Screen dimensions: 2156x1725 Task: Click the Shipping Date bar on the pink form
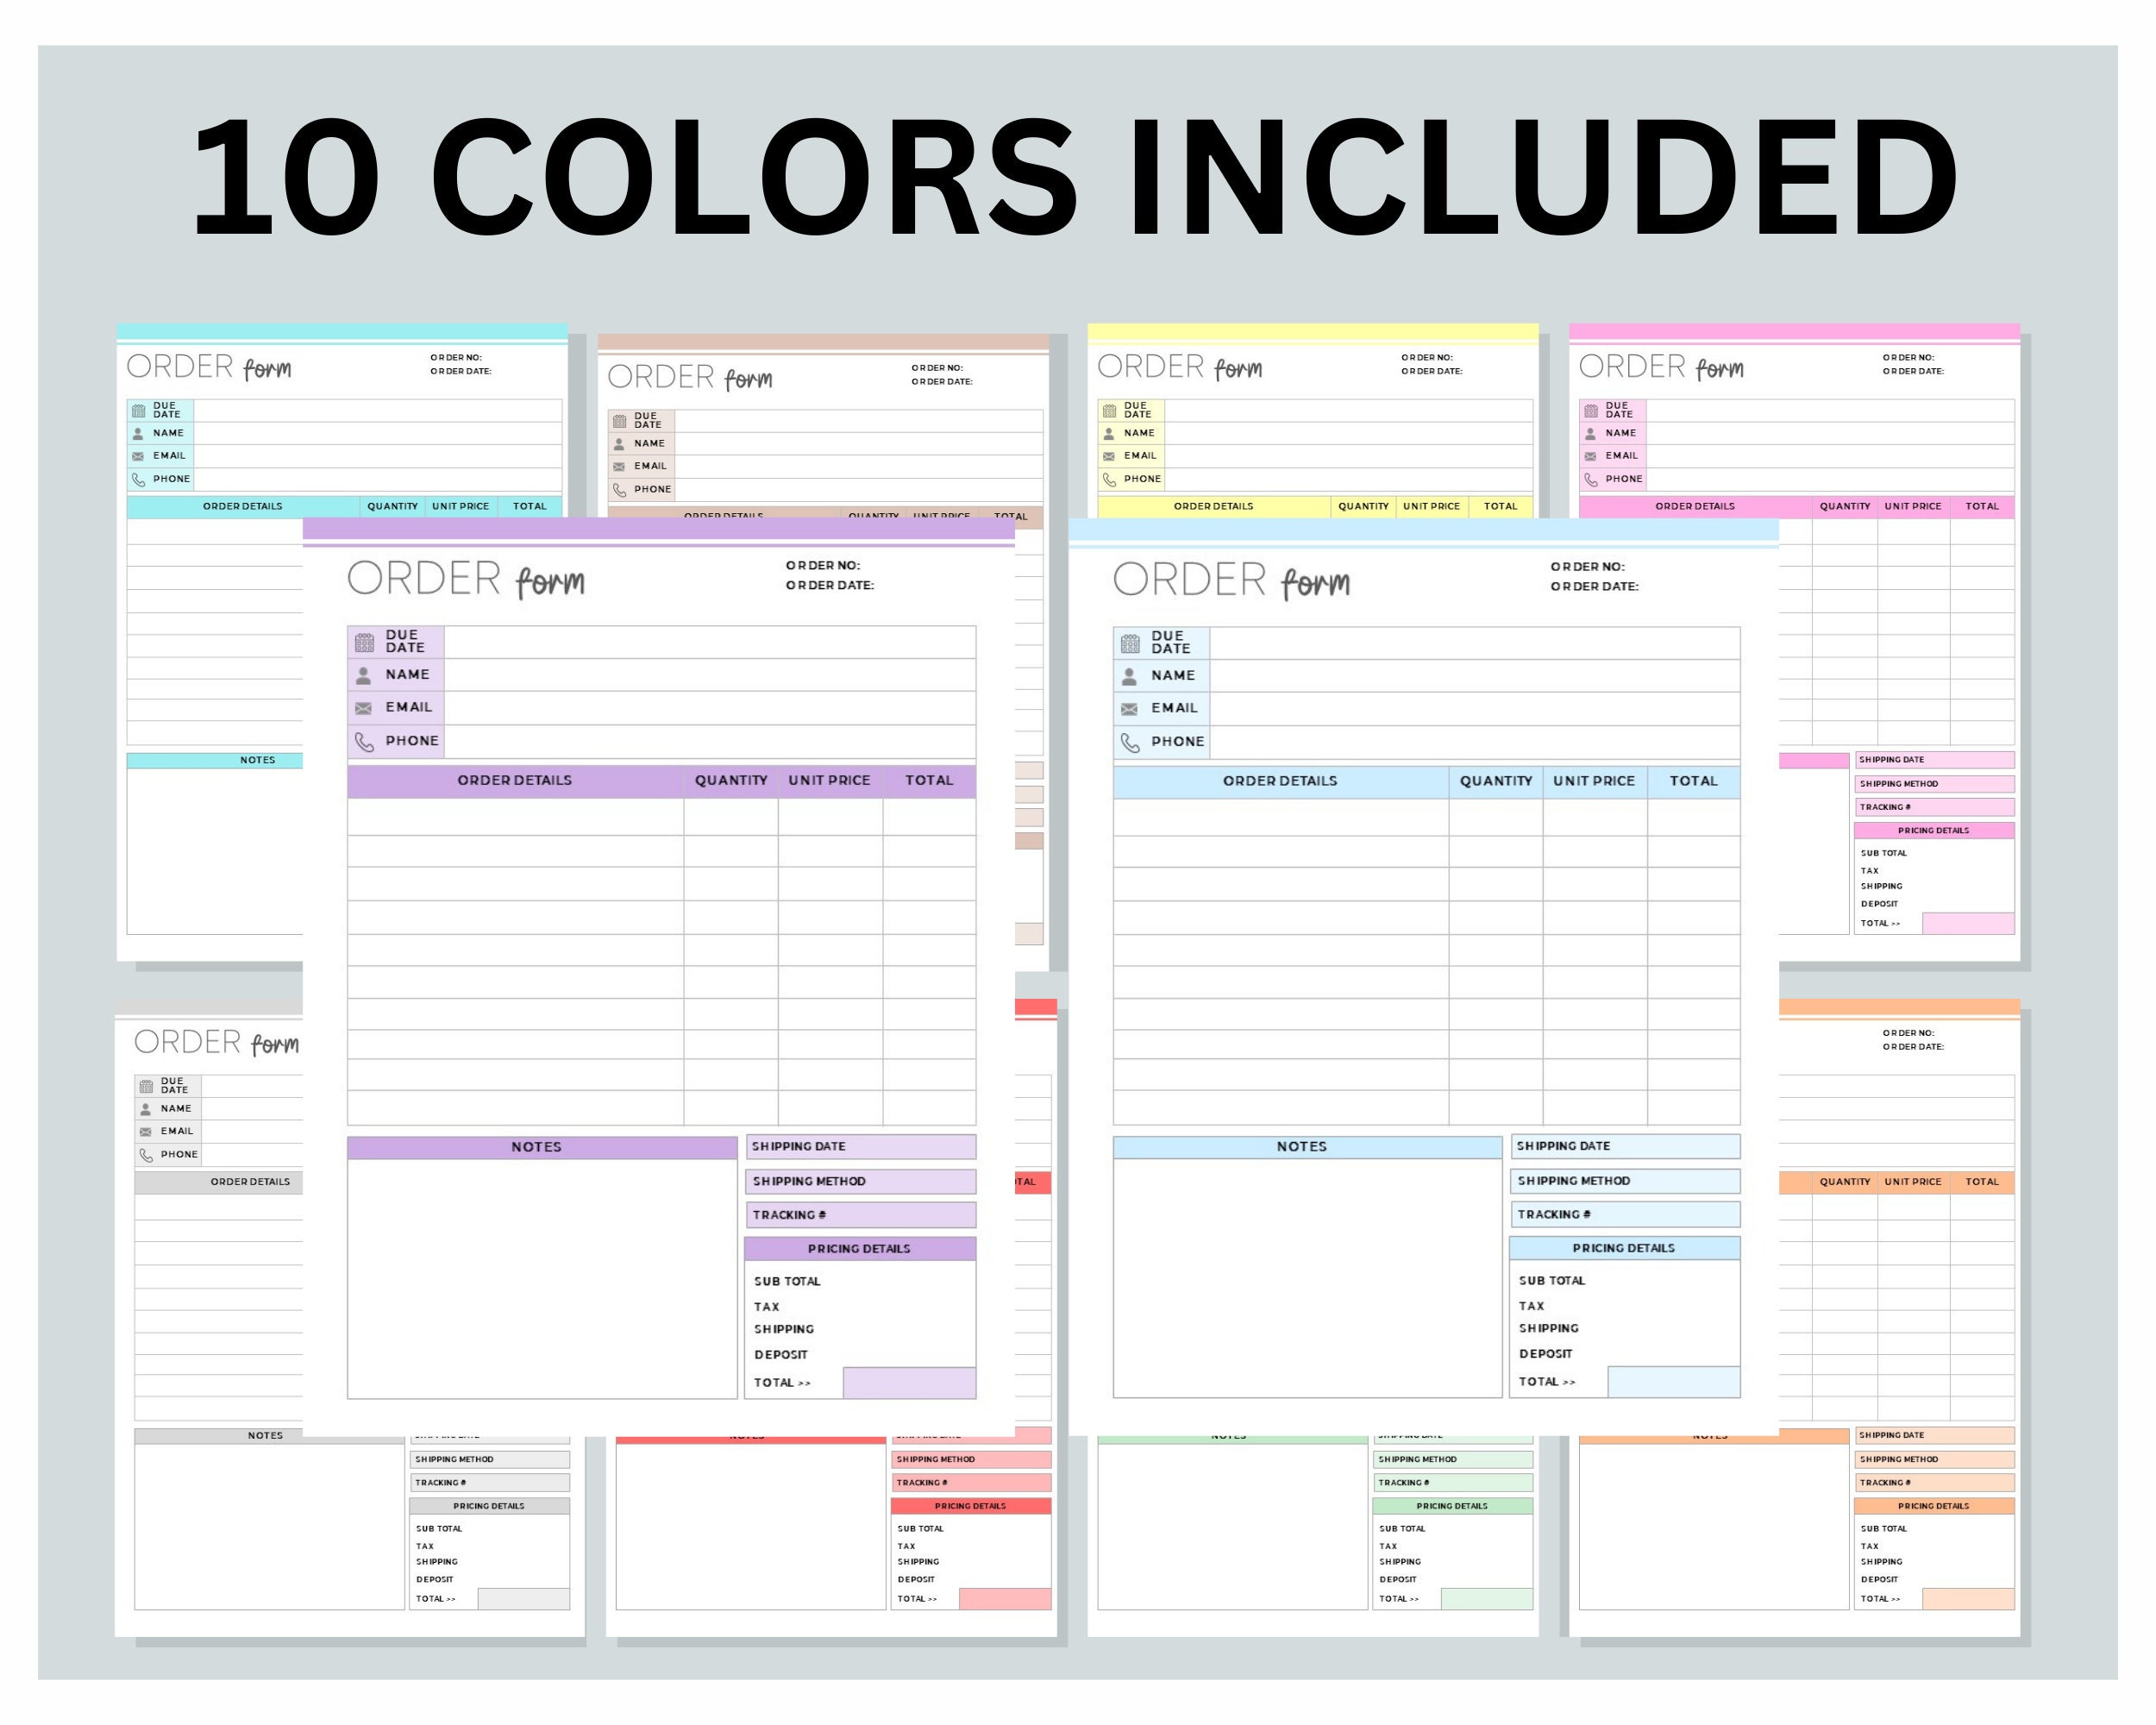coord(1934,759)
